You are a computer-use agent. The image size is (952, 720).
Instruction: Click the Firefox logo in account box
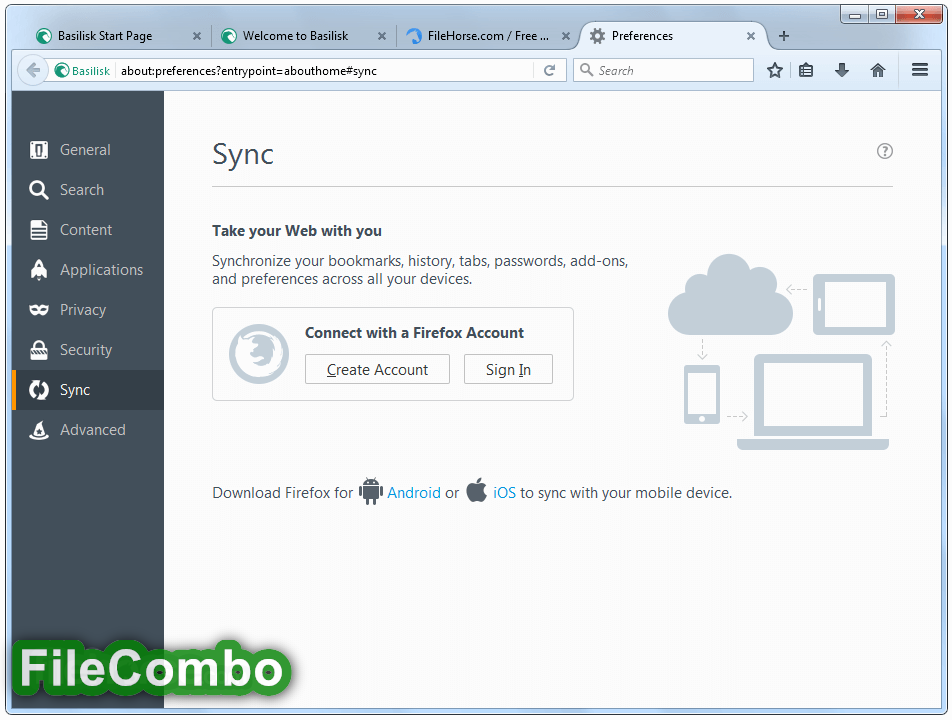pyautogui.click(x=259, y=354)
